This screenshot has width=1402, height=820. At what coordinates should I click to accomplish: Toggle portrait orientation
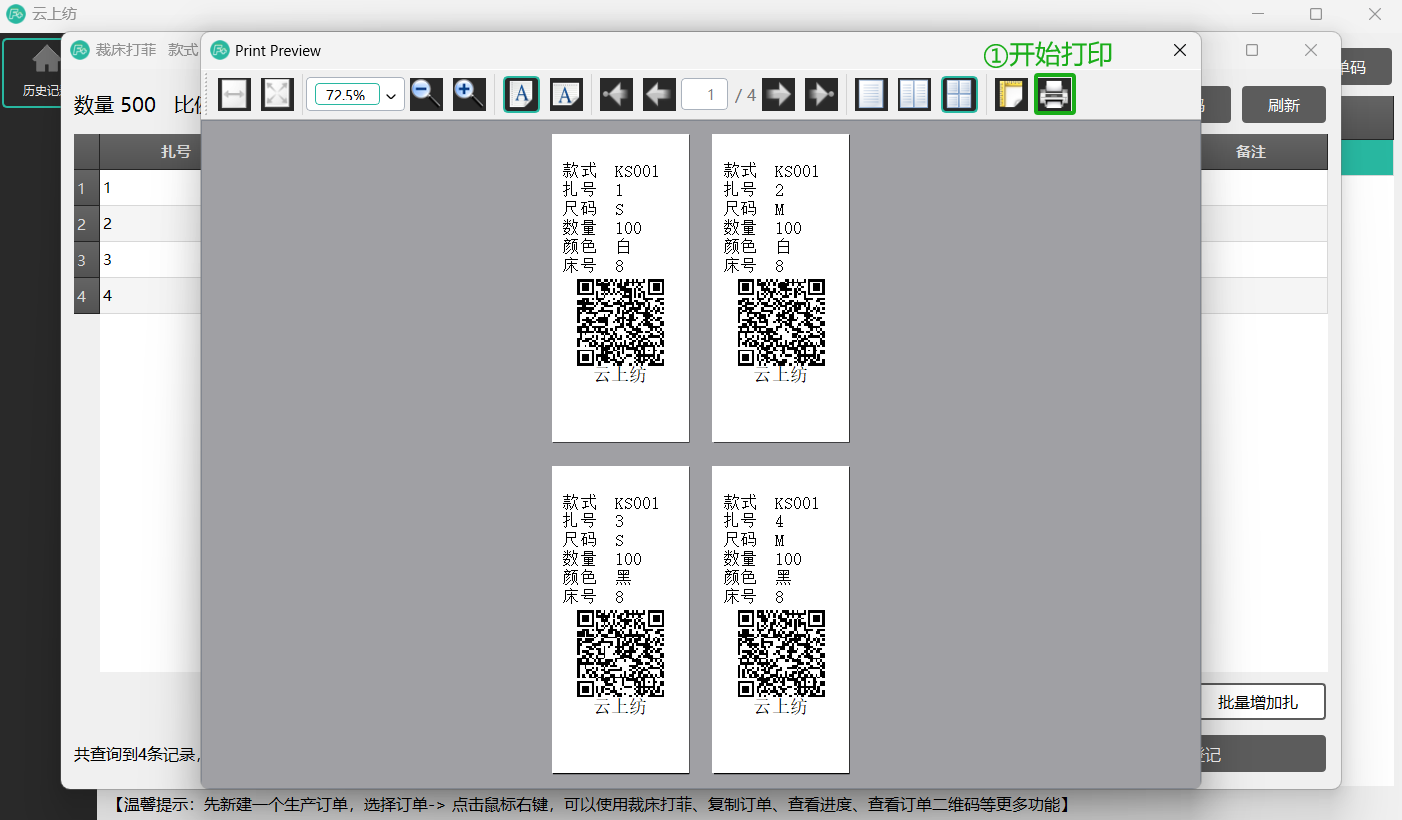[x=522, y=95]
